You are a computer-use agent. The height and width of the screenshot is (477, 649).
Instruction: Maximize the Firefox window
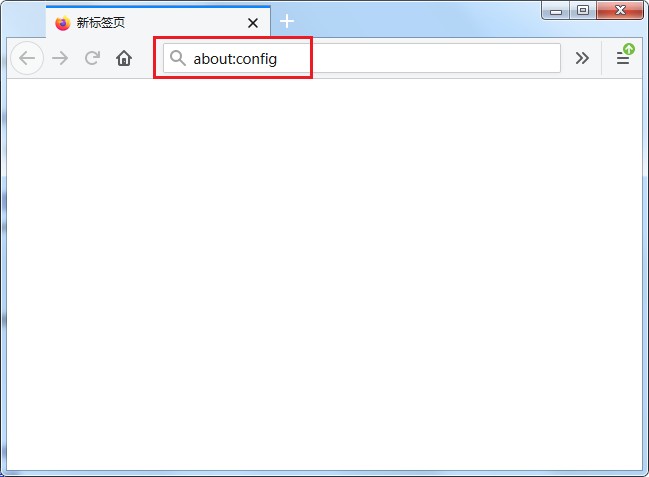[x=583, y=9]
